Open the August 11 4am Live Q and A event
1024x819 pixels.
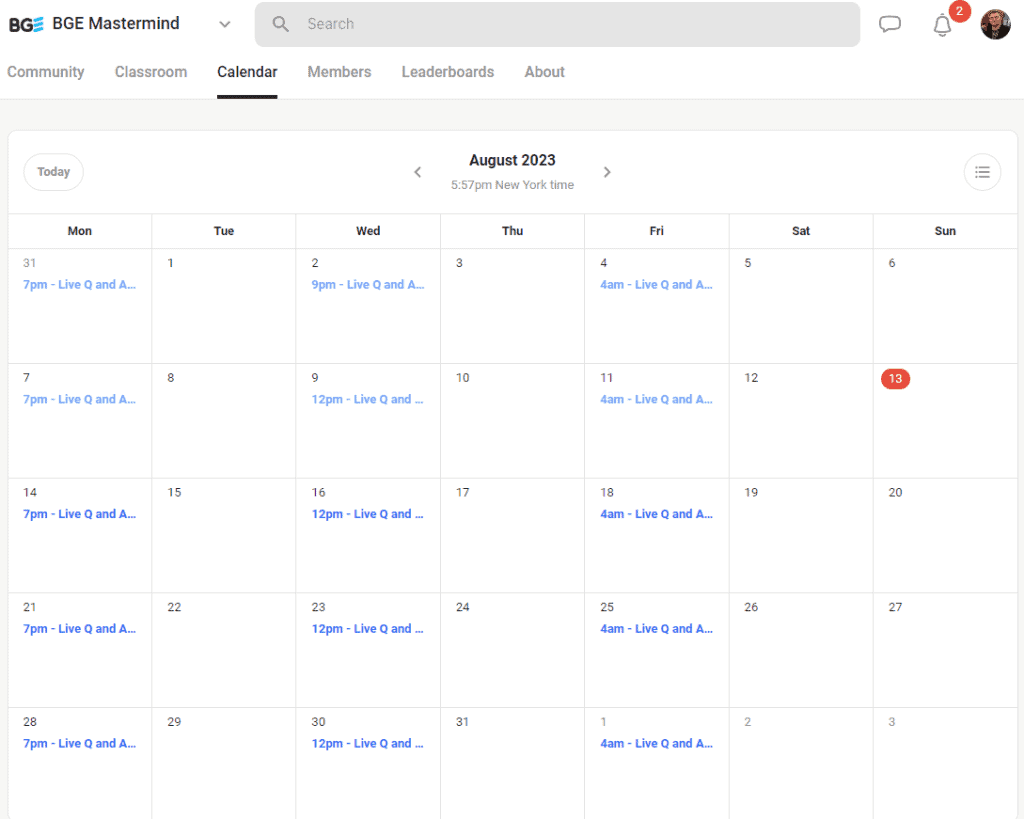[x=656, y=399]
